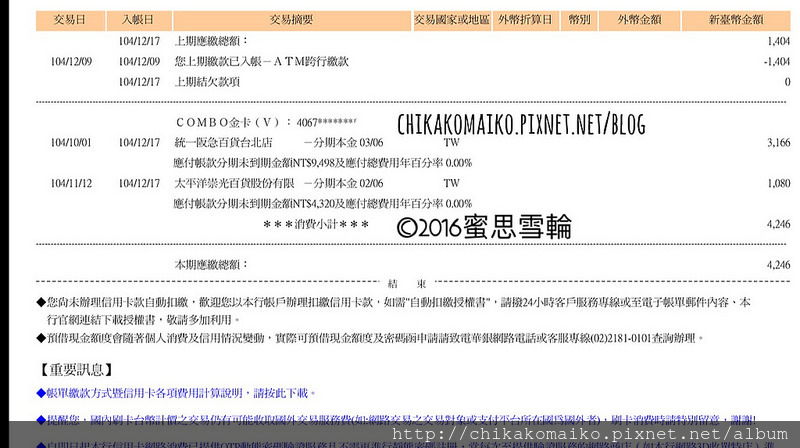Click the 結束 end-of-statement marker
Viewport: 800px width, 448px height.
click(407, 284)
